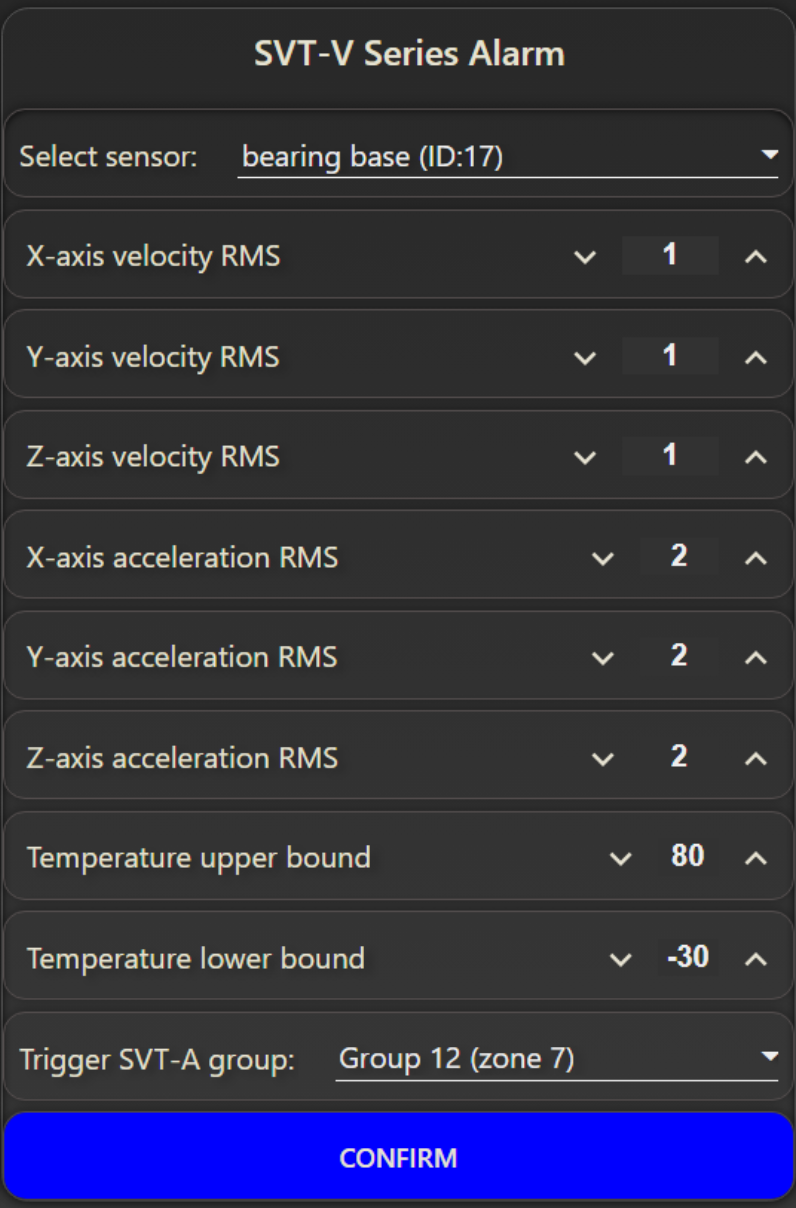The height and width of the screenshot is (1208, 796).
Task: Decrease Y-axis acceleration RMS value
Action: click(x=603, y=658)
